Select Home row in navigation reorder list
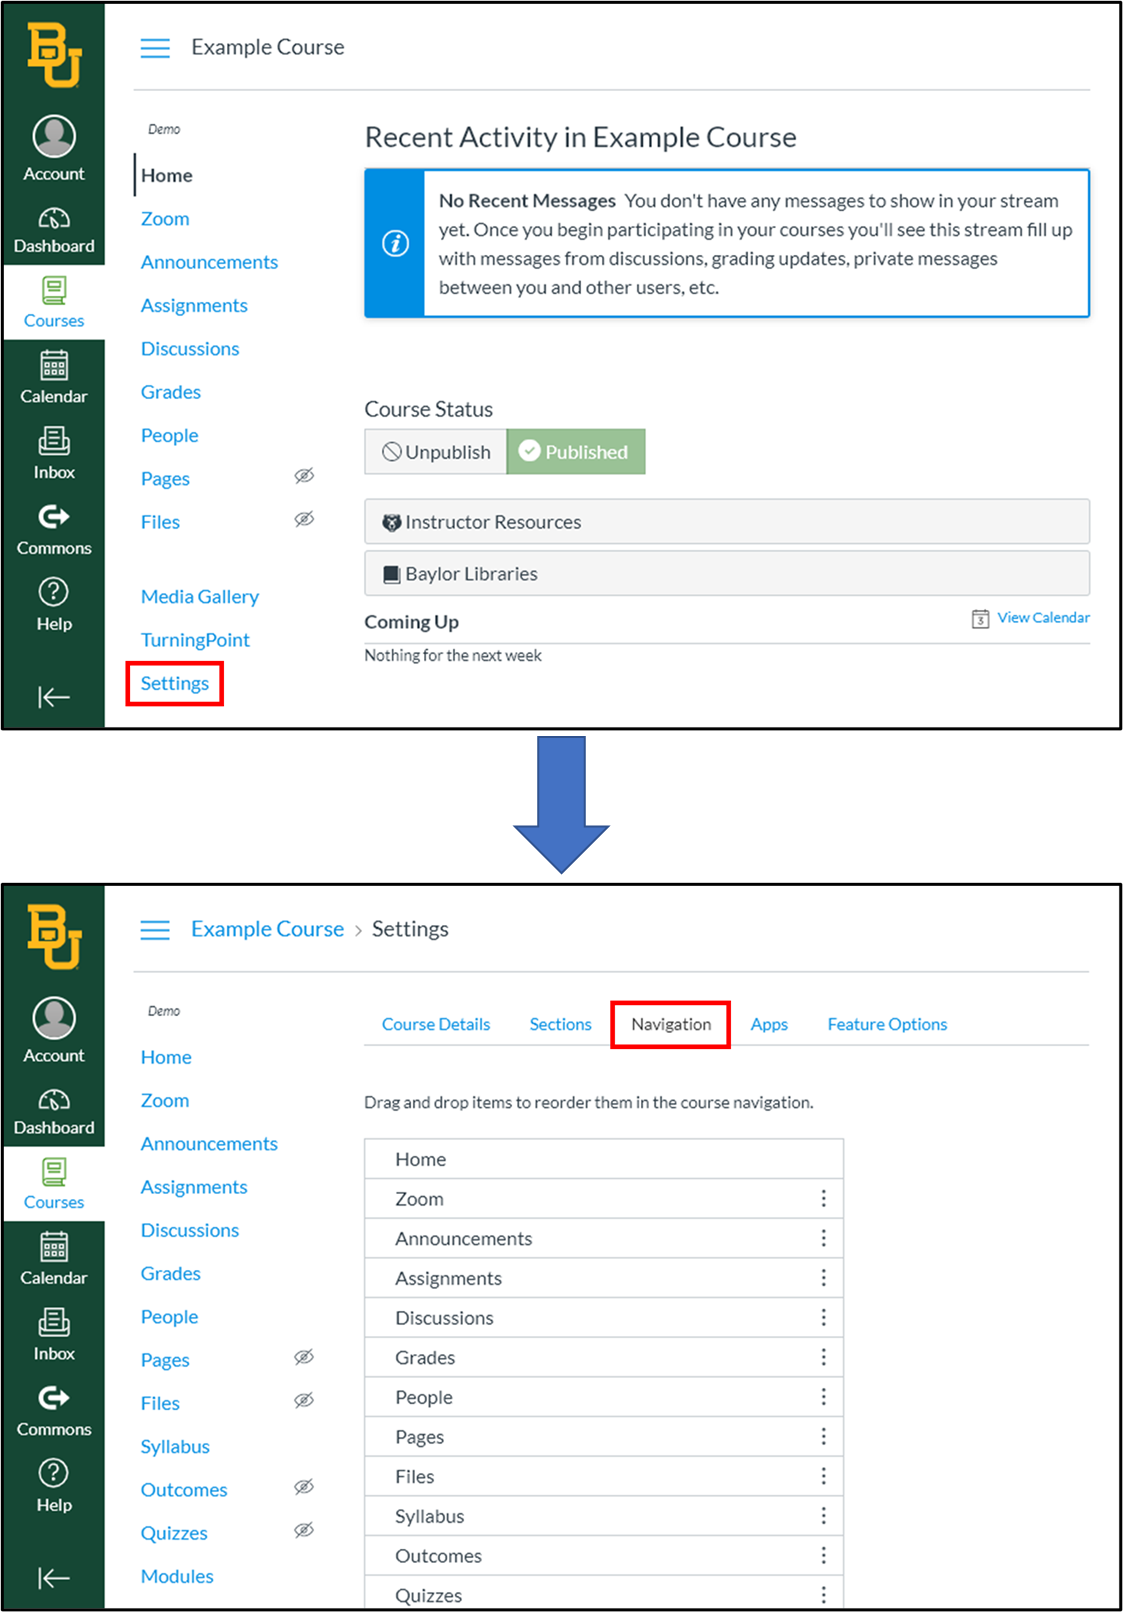The image size is (1123, 1612). tap(604, 1159)
